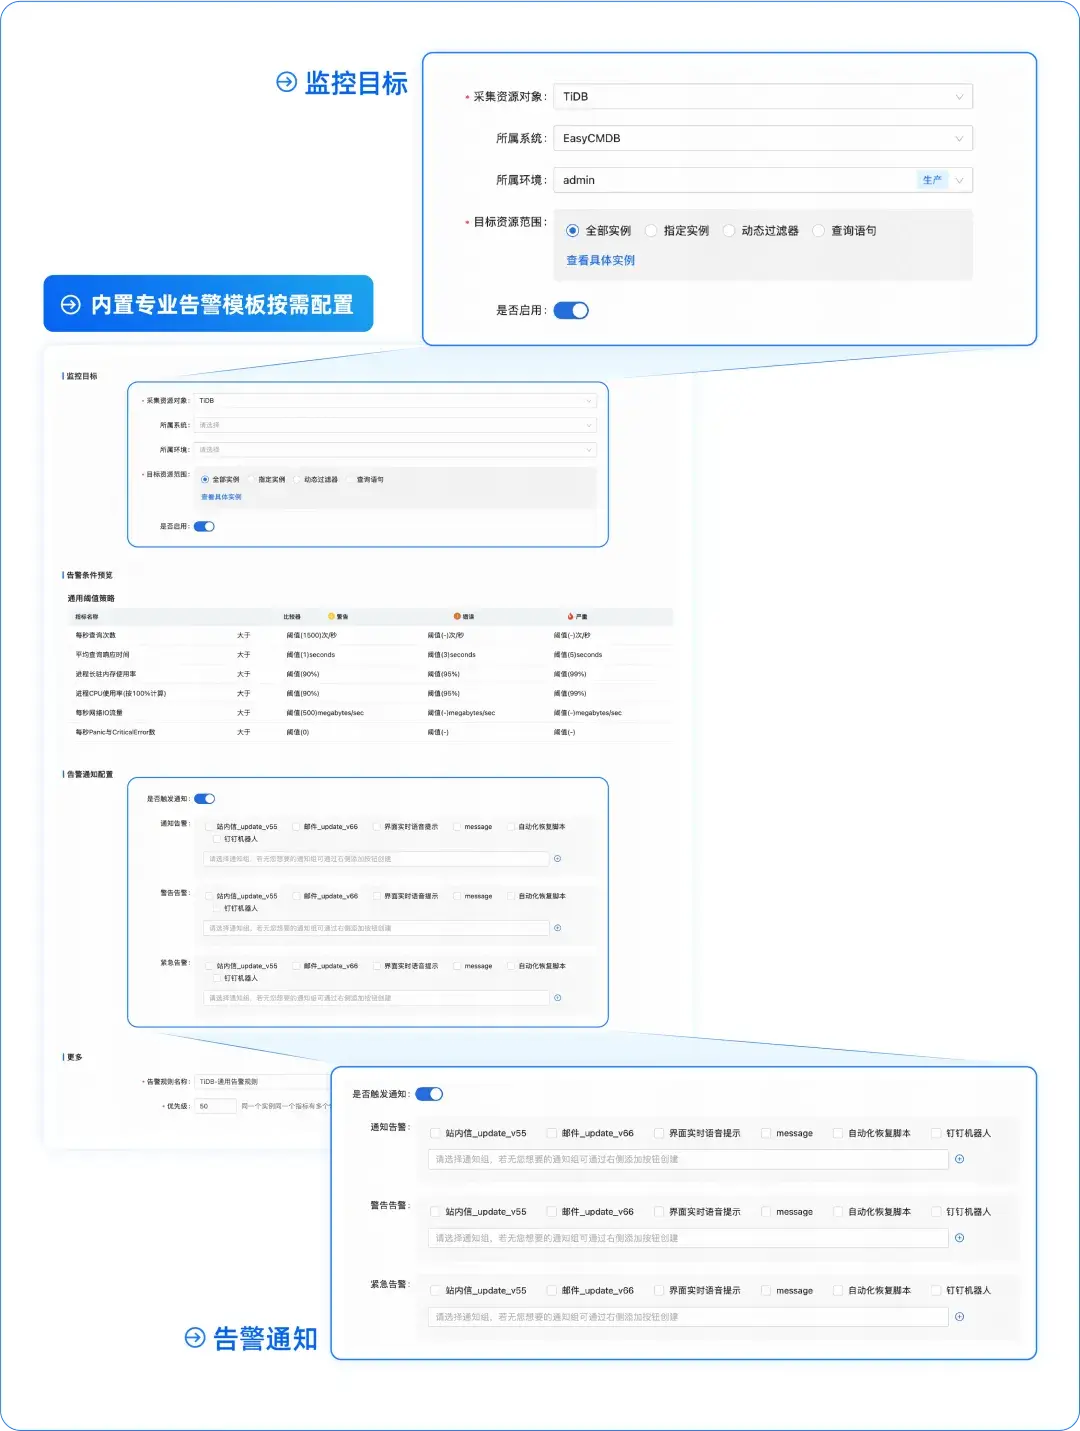Select the 指定实例 radio button

(652, 230)
